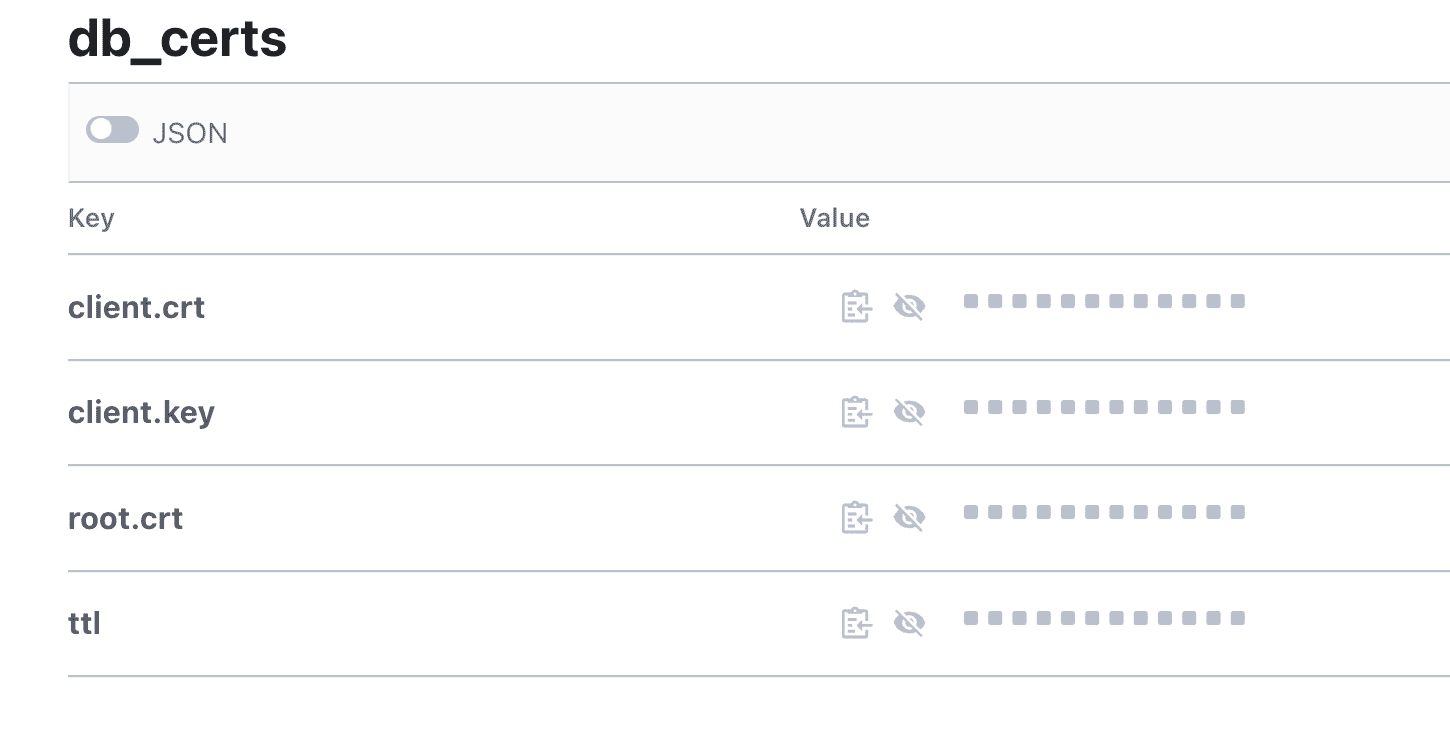This screenshot has height=744, width=1450.
Task: Click the JSON label beside the switch
Action: 190,133
